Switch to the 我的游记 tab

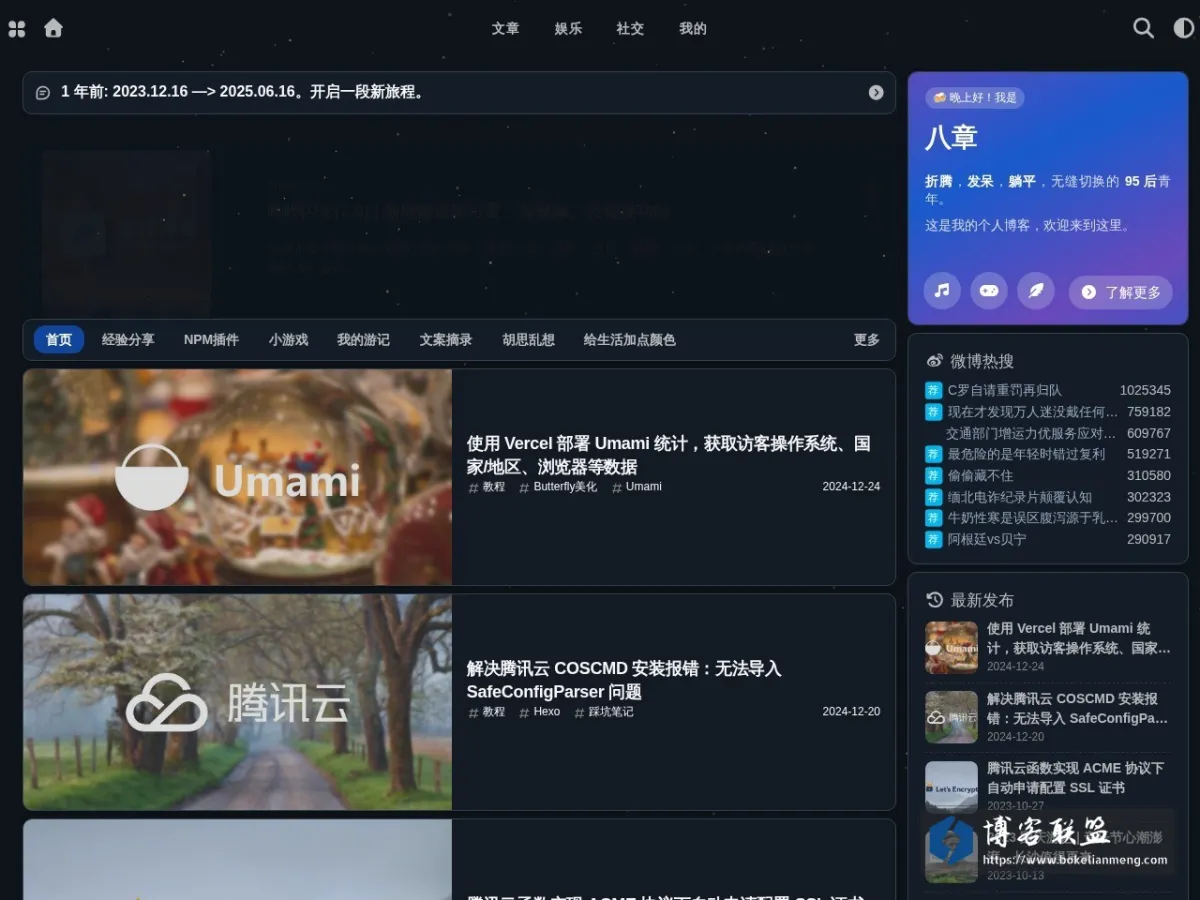[363, 340]
